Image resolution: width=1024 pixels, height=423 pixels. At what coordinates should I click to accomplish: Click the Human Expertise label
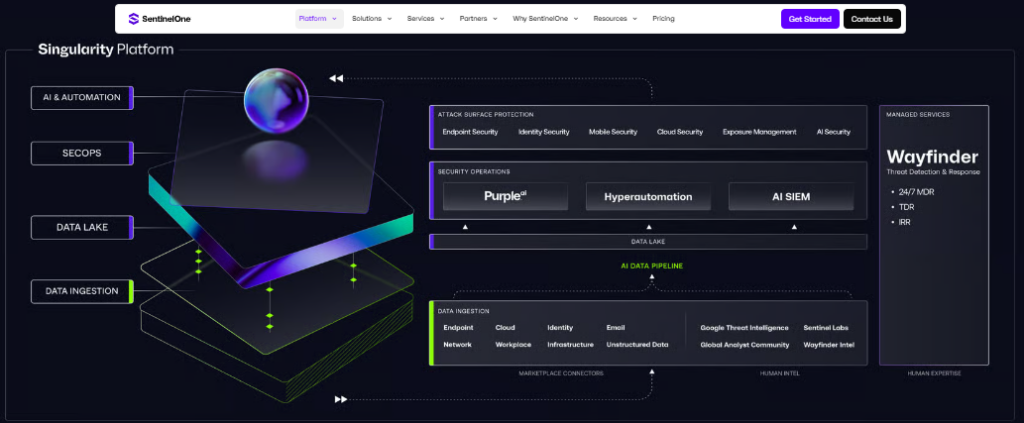coord(934,373)
